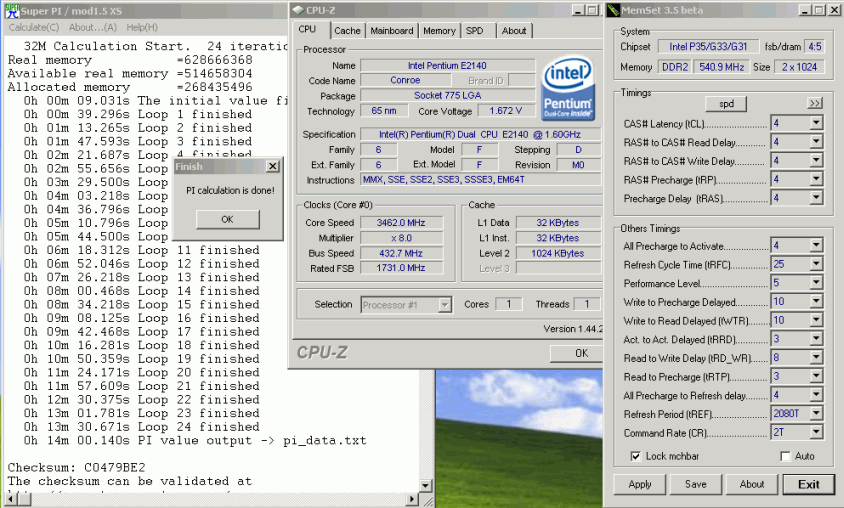Open the Read to Write Delay dropdown
Image resolution: width=844 pixels, height=508 pixels.
tap(816, 357)
